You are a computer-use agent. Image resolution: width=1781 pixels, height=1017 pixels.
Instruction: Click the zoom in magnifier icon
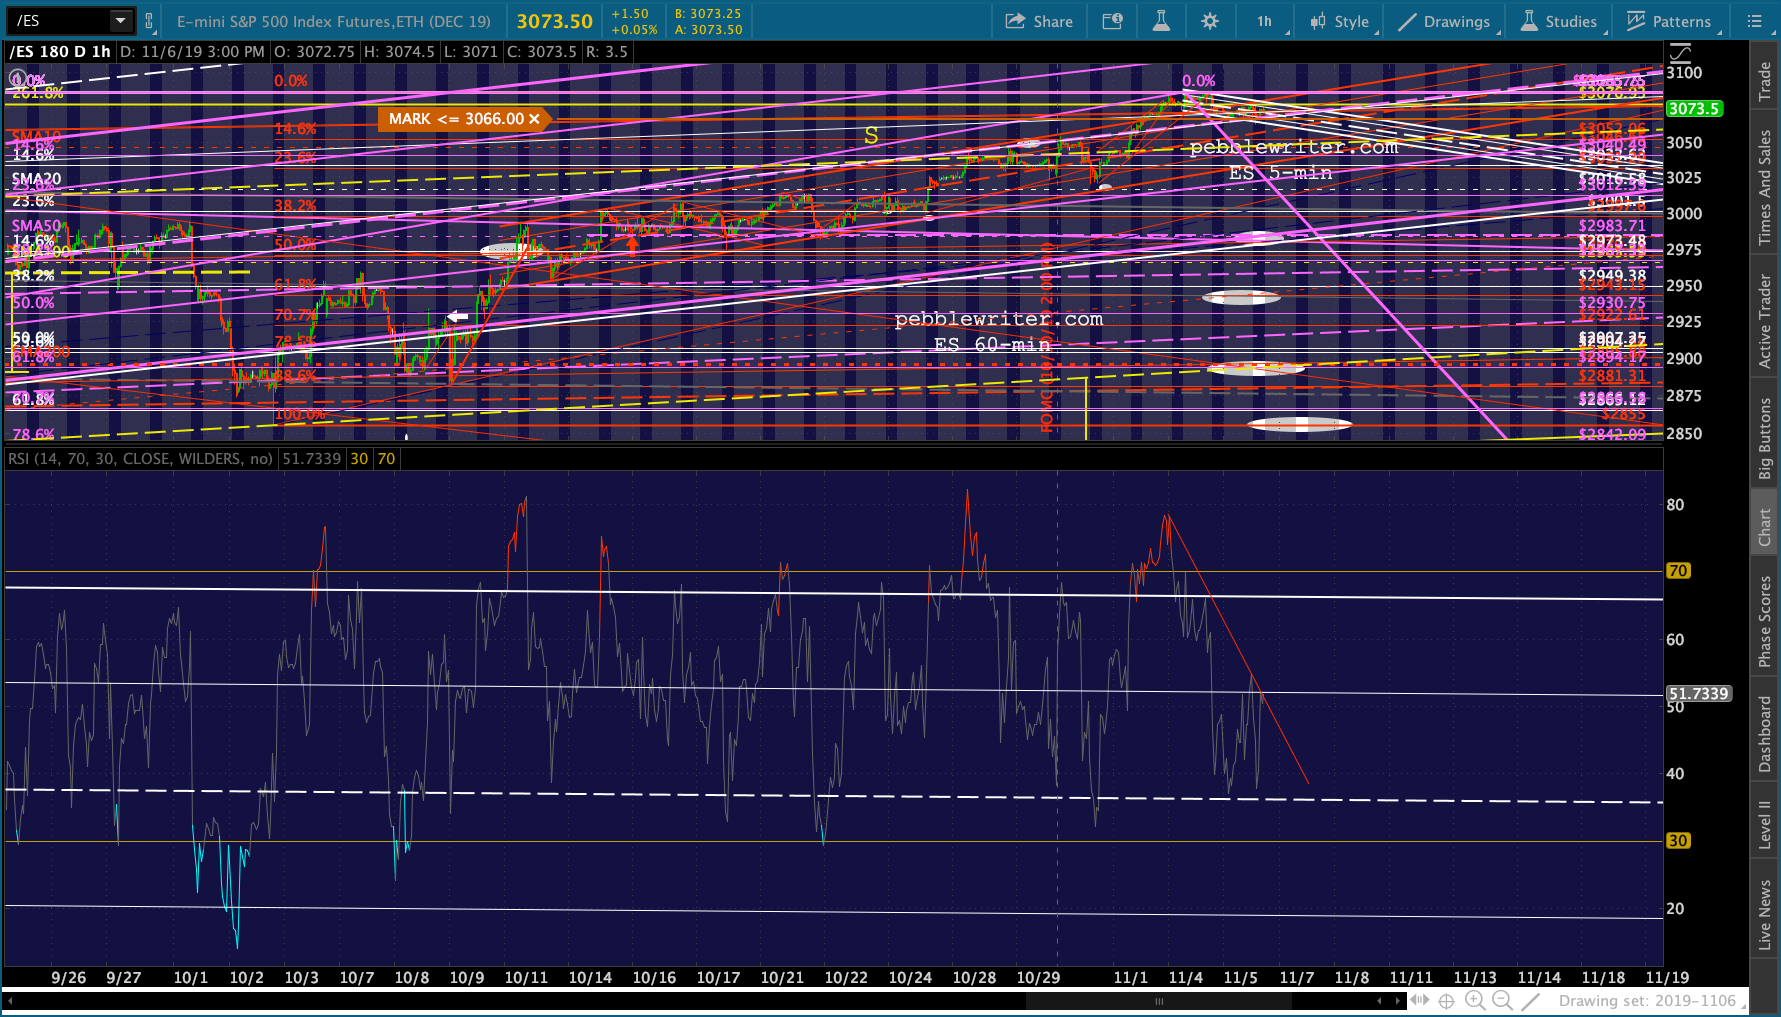pos(1475,1000)
